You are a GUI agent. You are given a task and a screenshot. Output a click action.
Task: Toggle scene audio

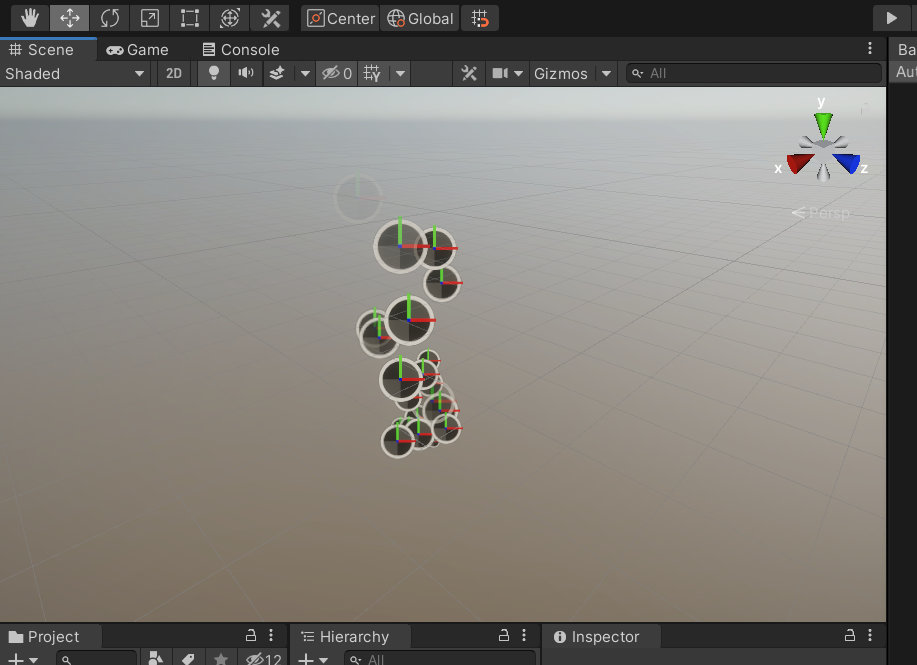[246, 74]
